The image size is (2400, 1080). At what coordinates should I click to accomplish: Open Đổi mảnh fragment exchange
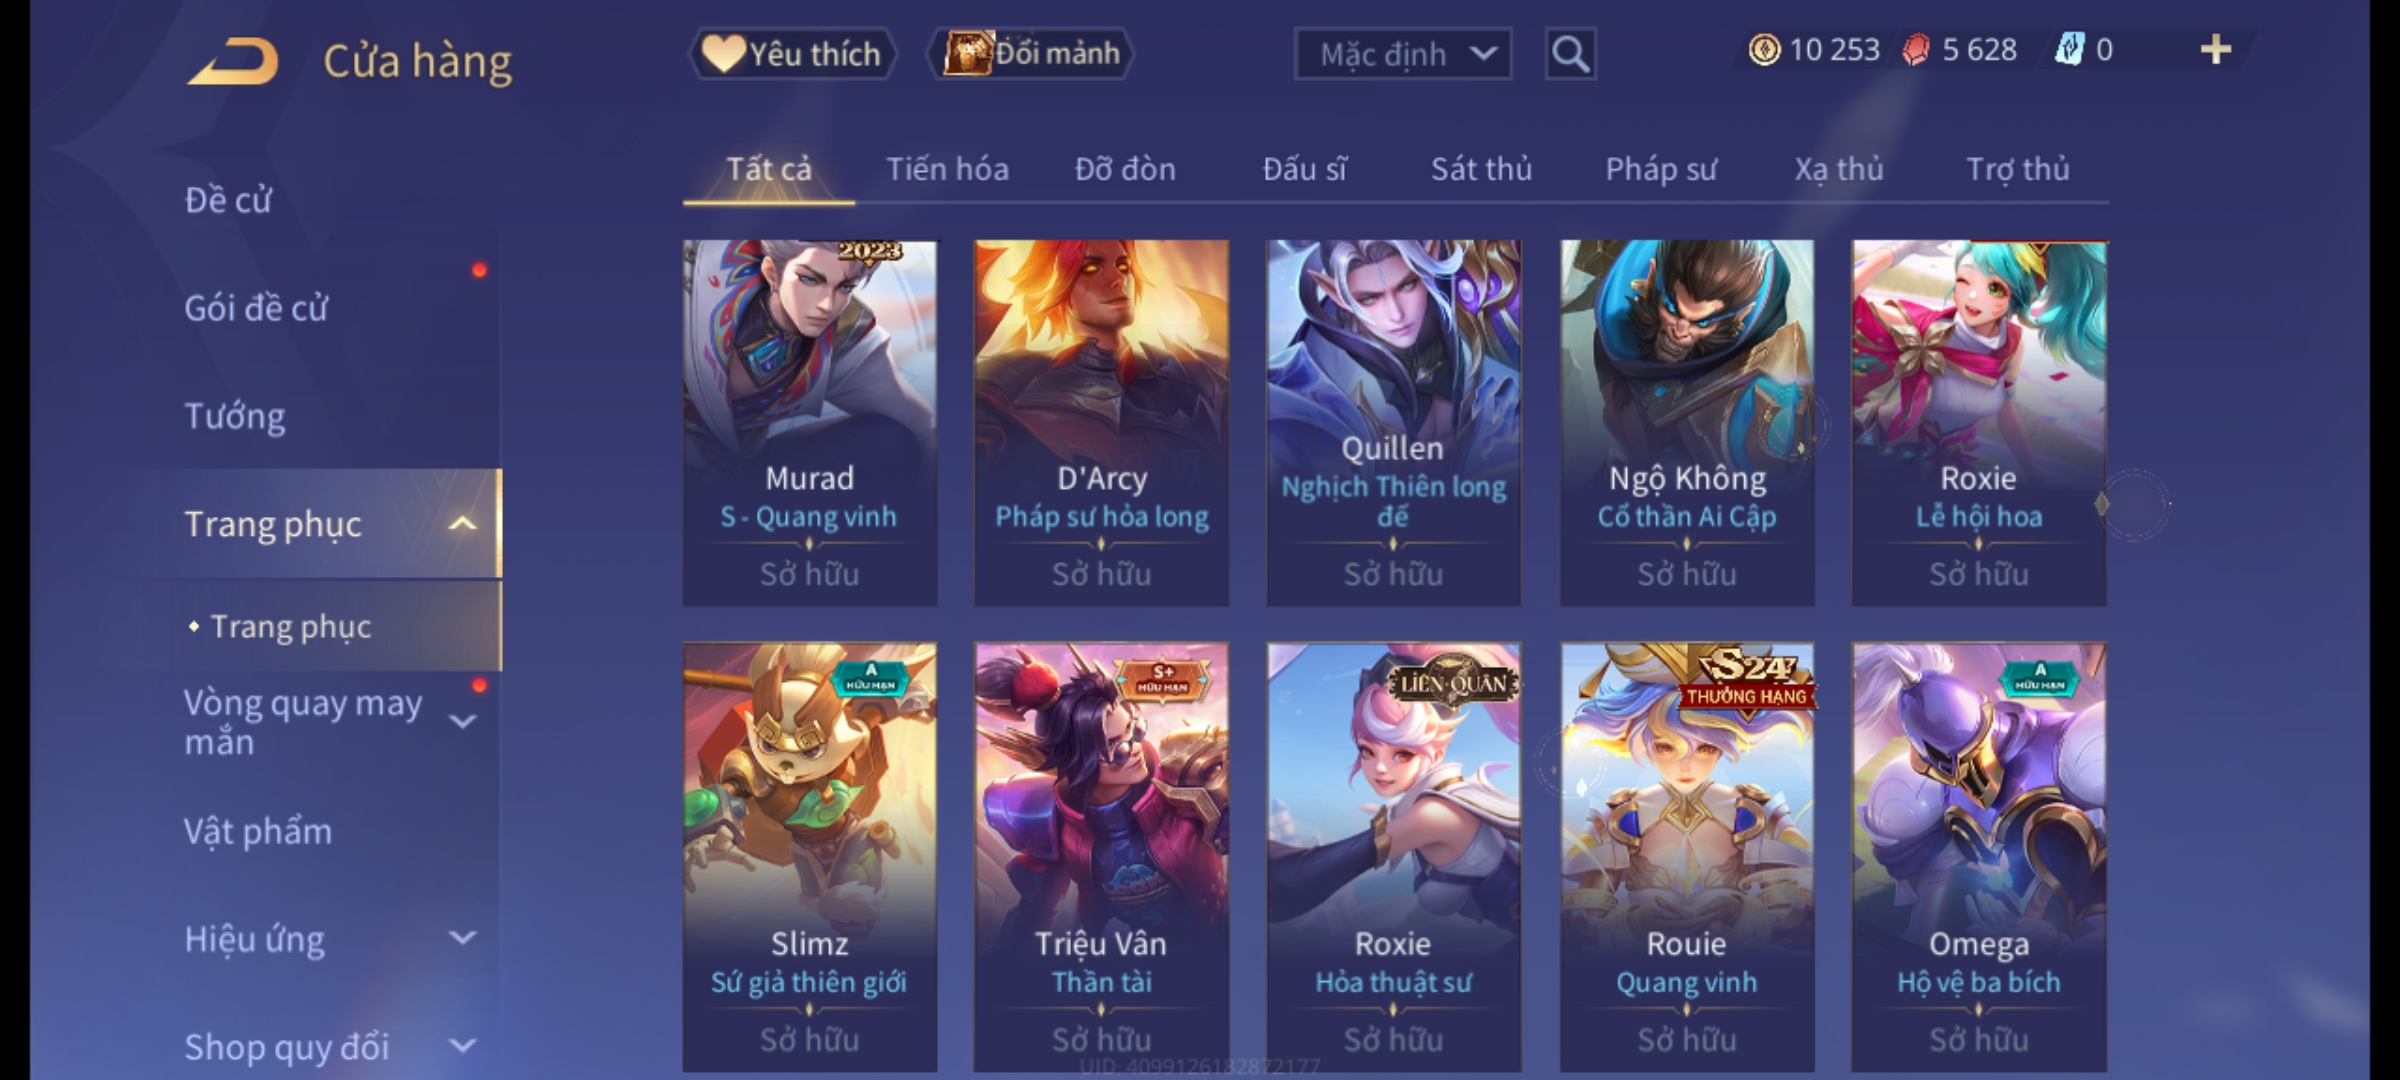[x=1031, y=54]
